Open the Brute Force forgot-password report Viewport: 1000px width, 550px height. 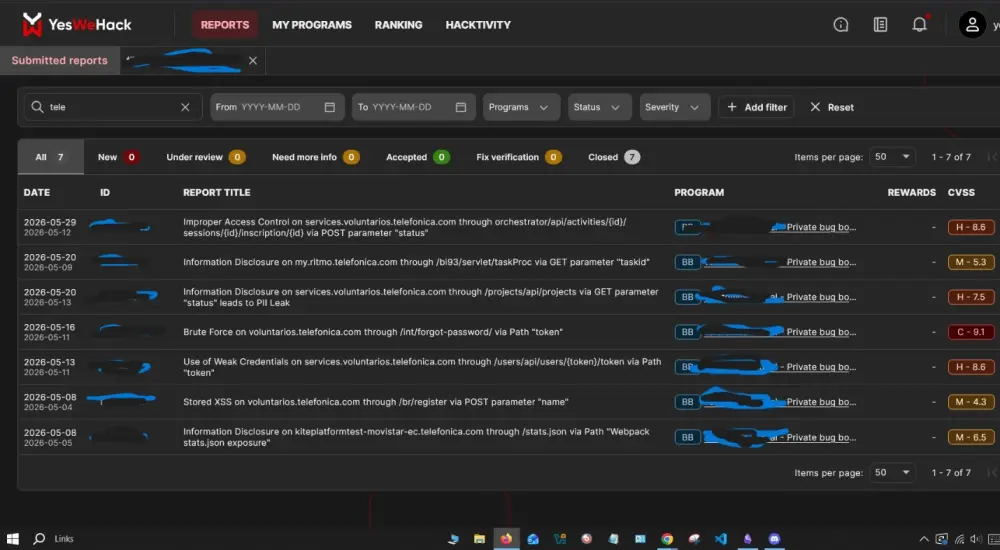[x=372, y=332]
